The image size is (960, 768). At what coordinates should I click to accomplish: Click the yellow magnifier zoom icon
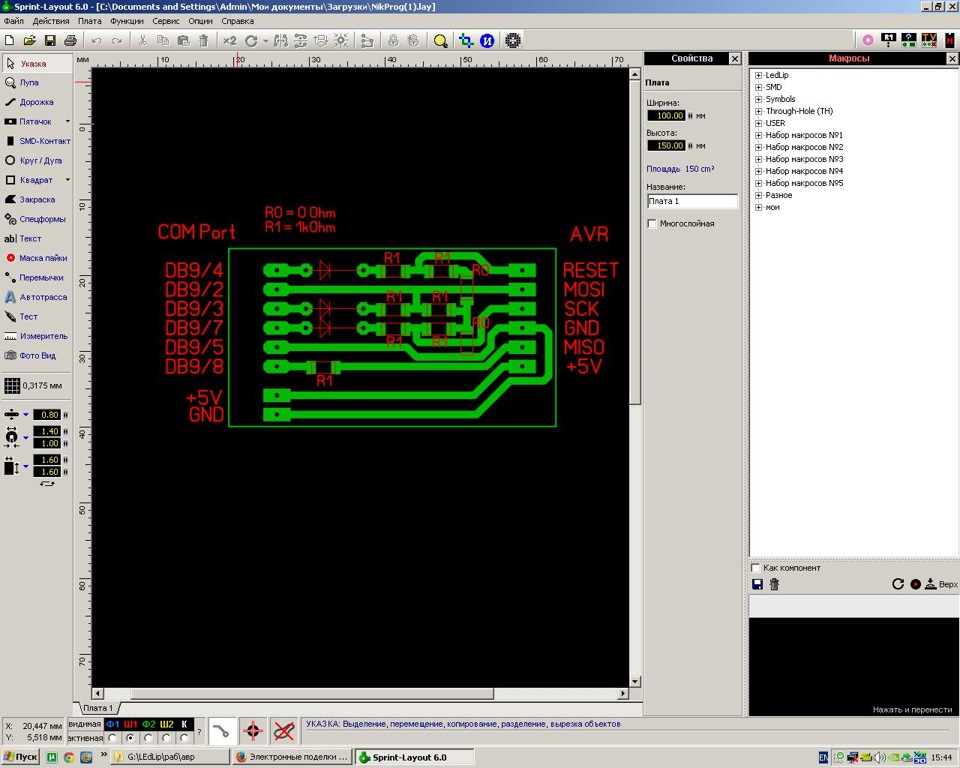click(440, 40)
